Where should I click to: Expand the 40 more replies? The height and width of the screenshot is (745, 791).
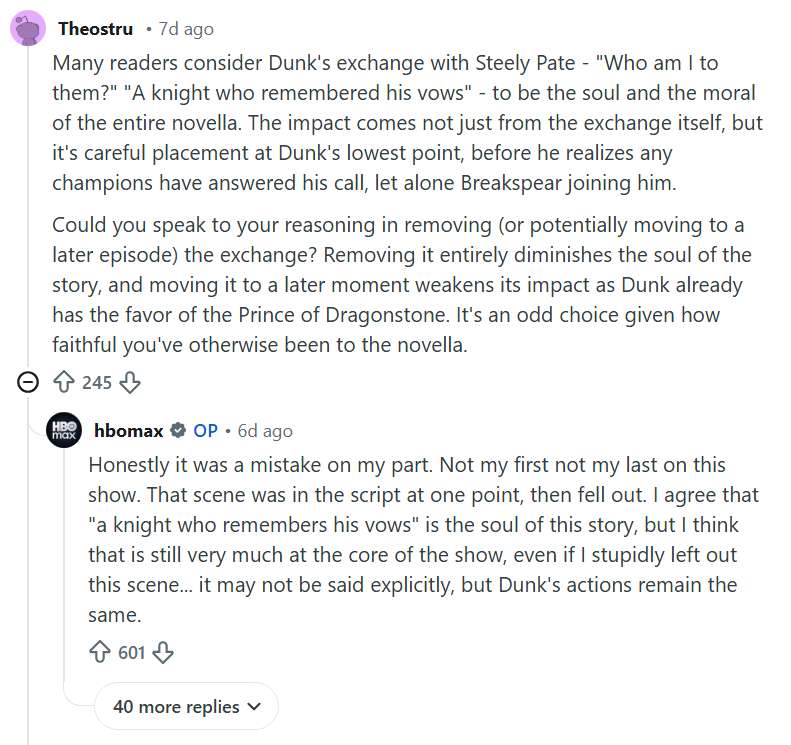click(x=186, y=706)
